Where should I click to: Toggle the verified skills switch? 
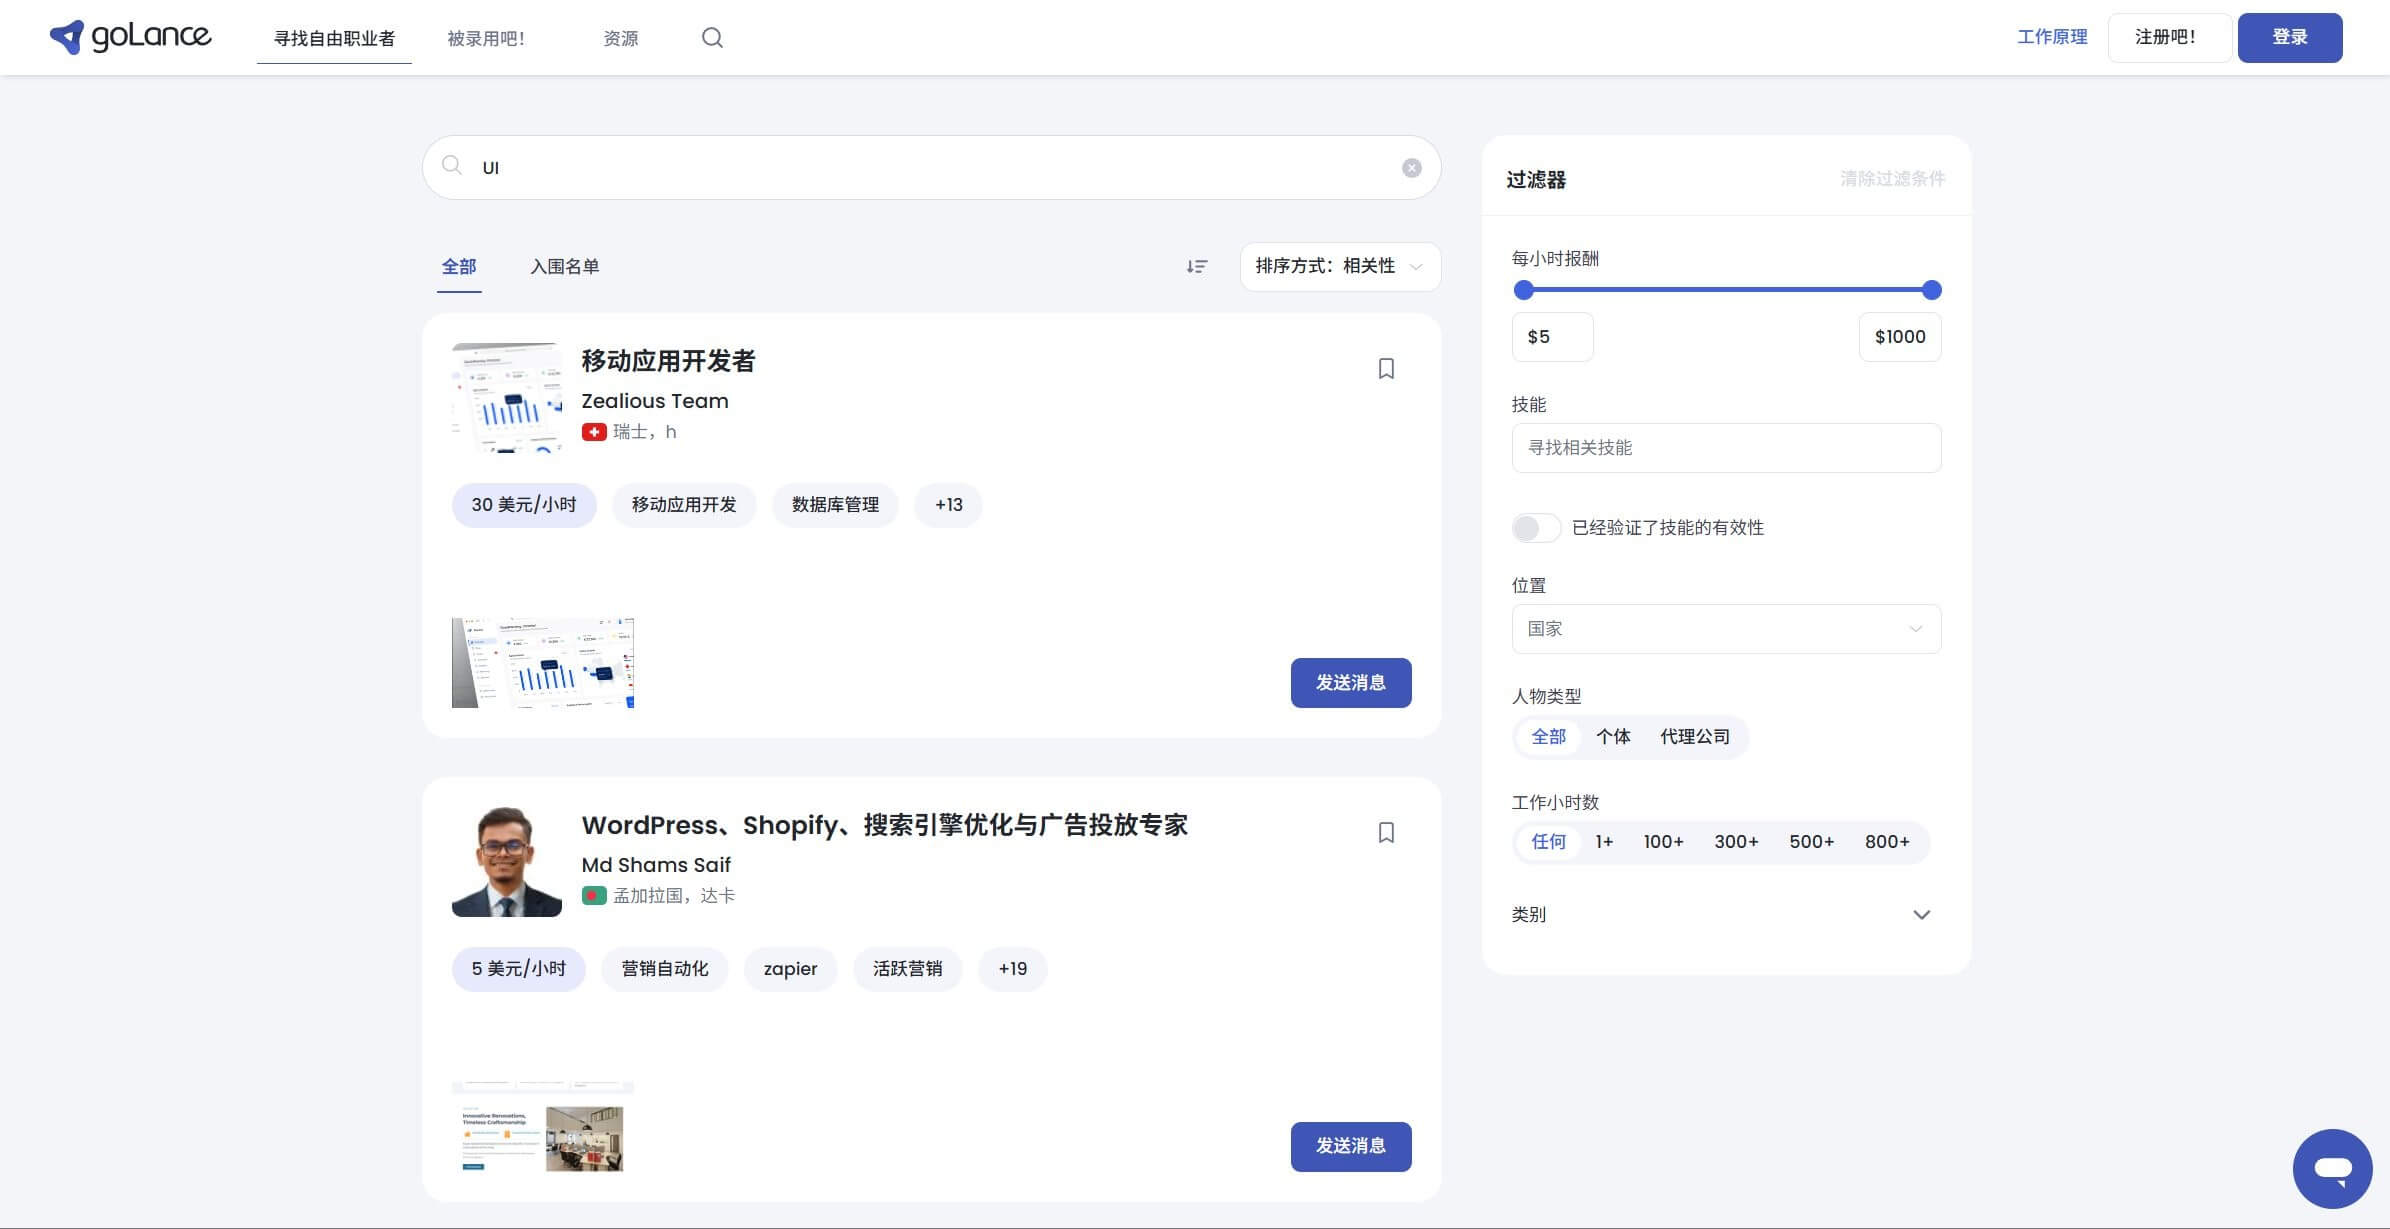pos(1536,528)
